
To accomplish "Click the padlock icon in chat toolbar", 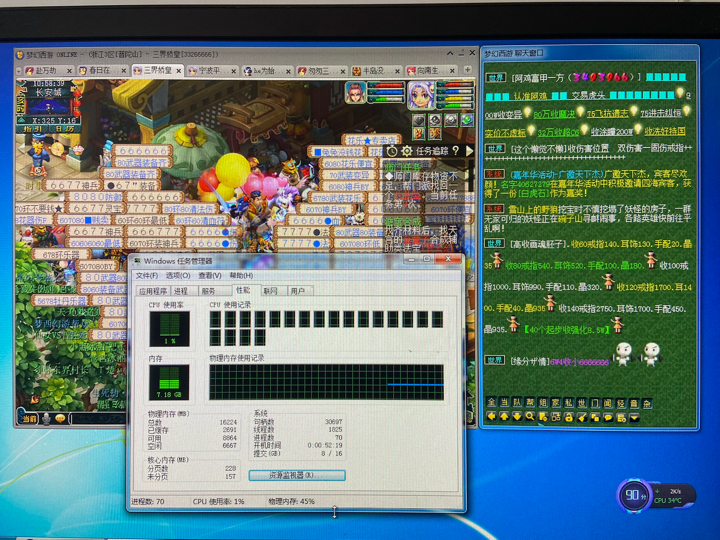I will tap(569, 417).
